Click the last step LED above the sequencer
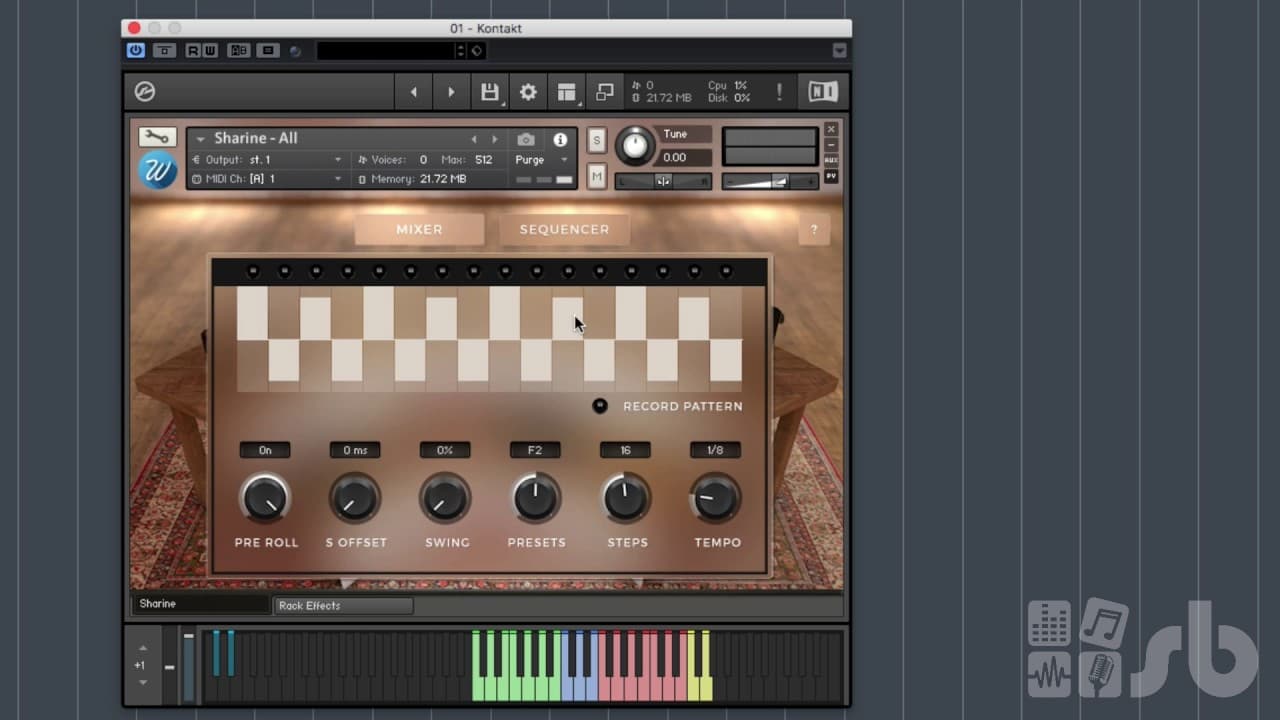Screen dimensions: 1280x720 [x=726, y=271]
